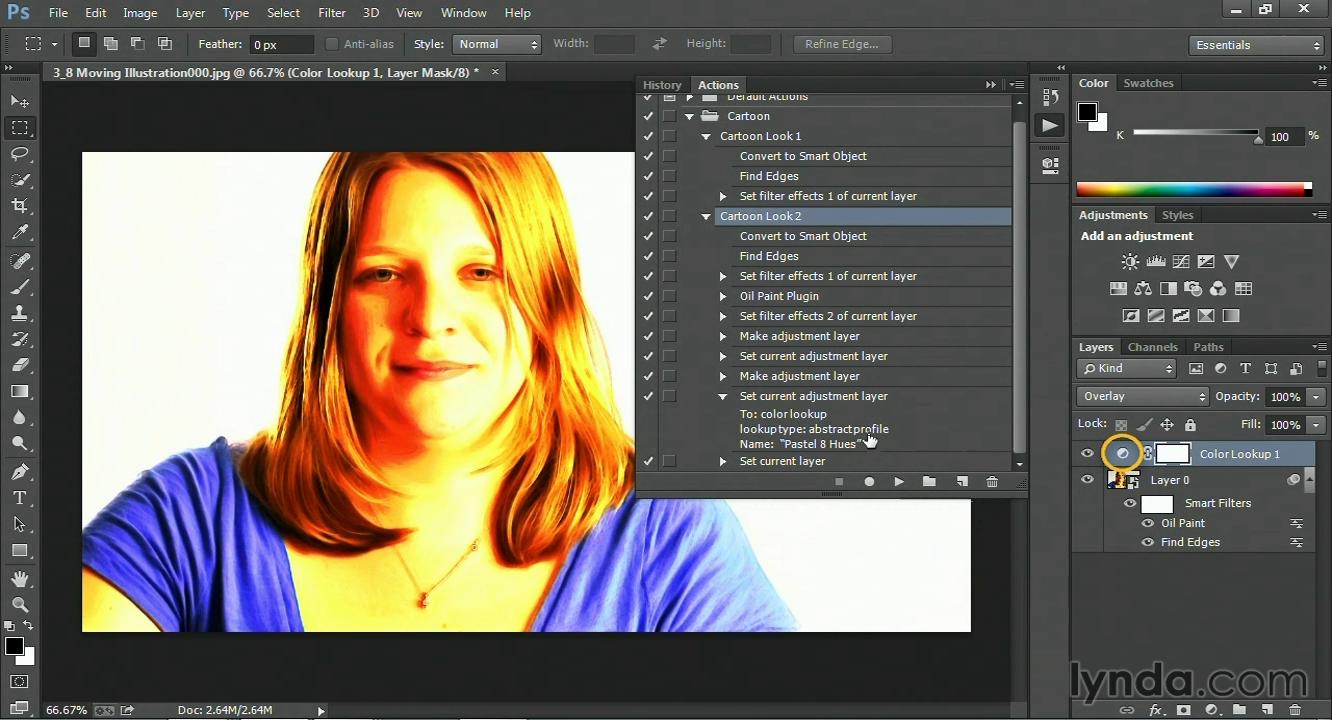Select the Lasso tool
Image resolution: width=1332 pixels, height=720 pixels.
(x=20, y=154)
